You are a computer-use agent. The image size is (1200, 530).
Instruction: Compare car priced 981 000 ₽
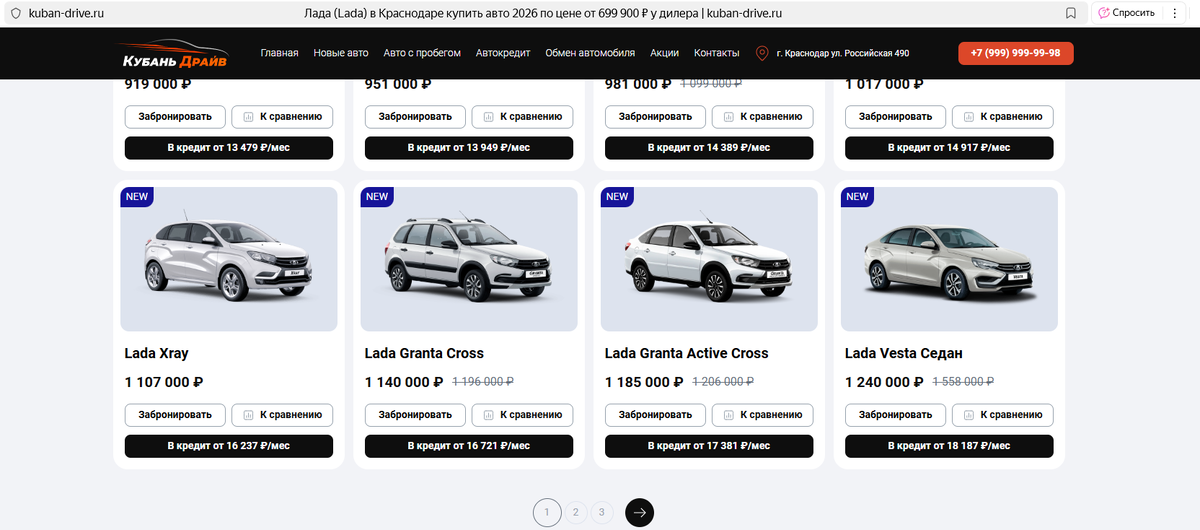pos(762,116)
